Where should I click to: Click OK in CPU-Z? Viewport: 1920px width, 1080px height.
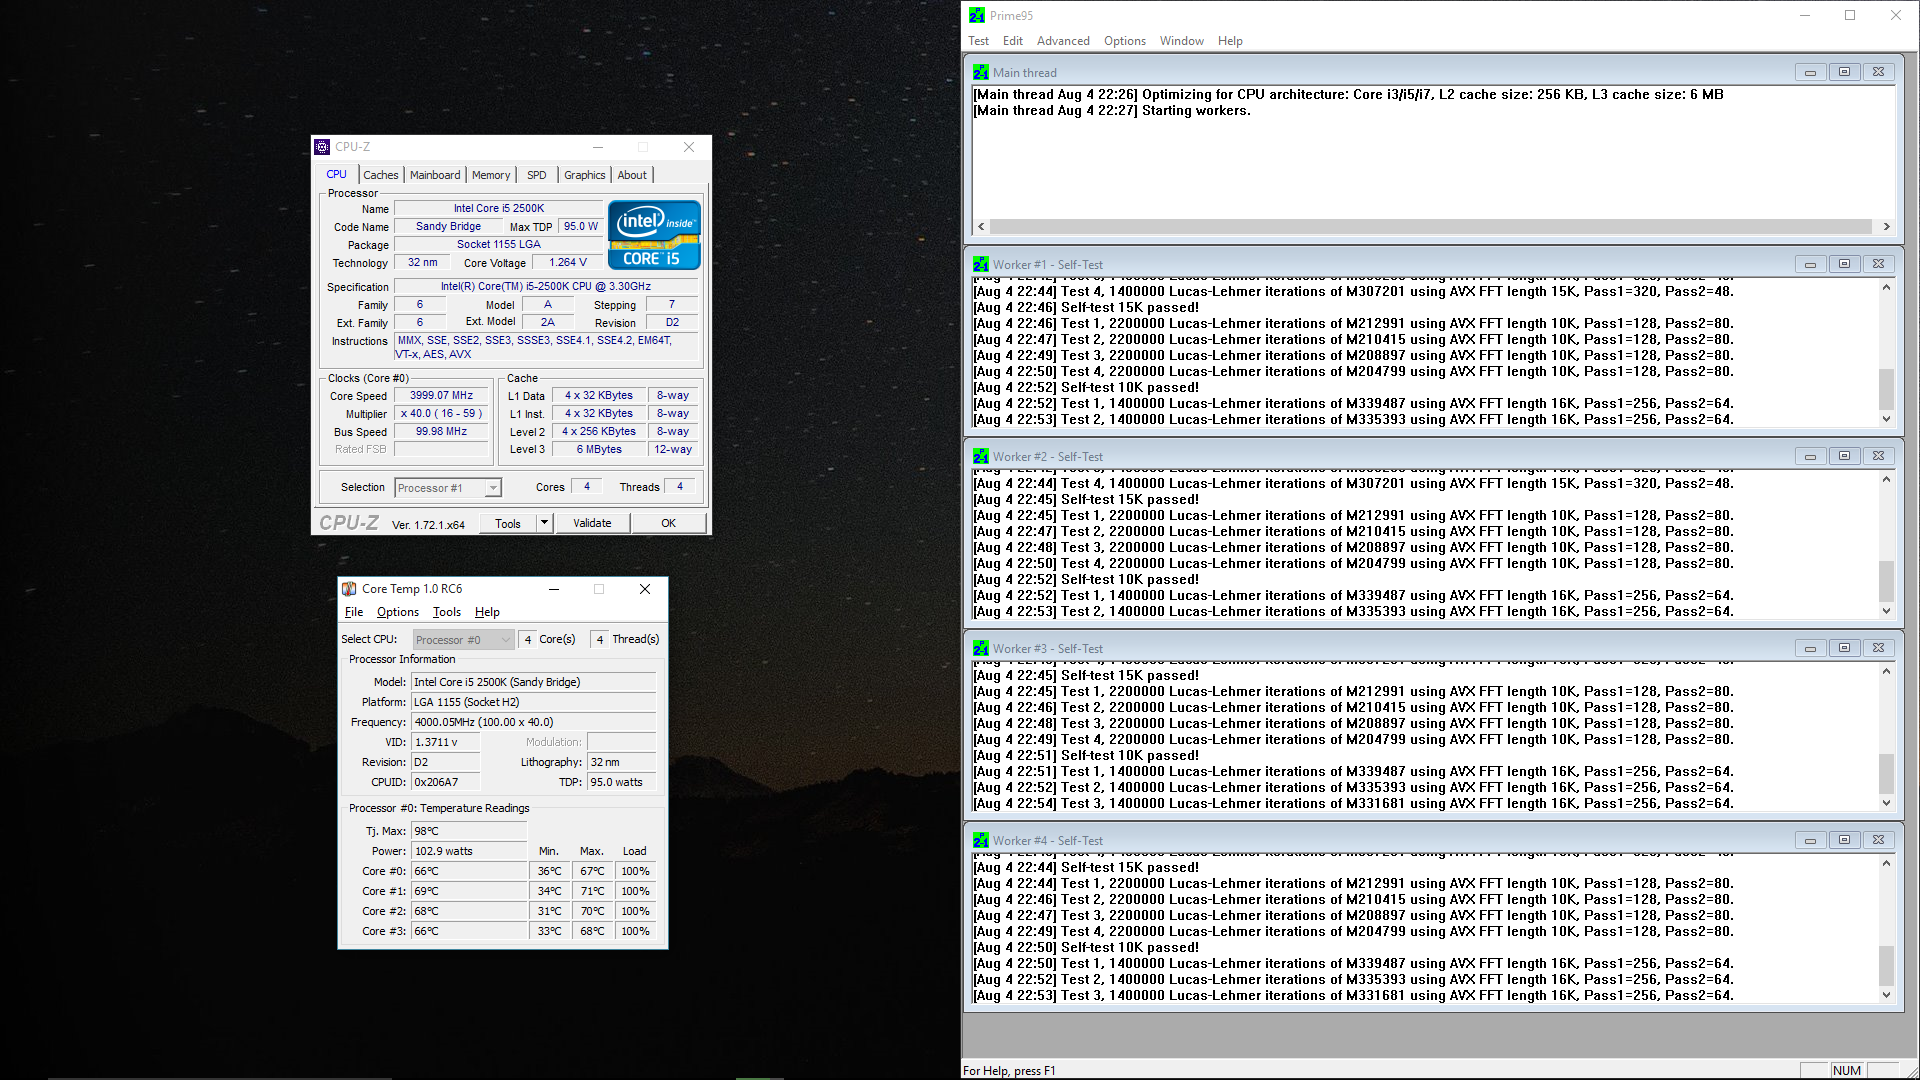click(x=668, y=523)
